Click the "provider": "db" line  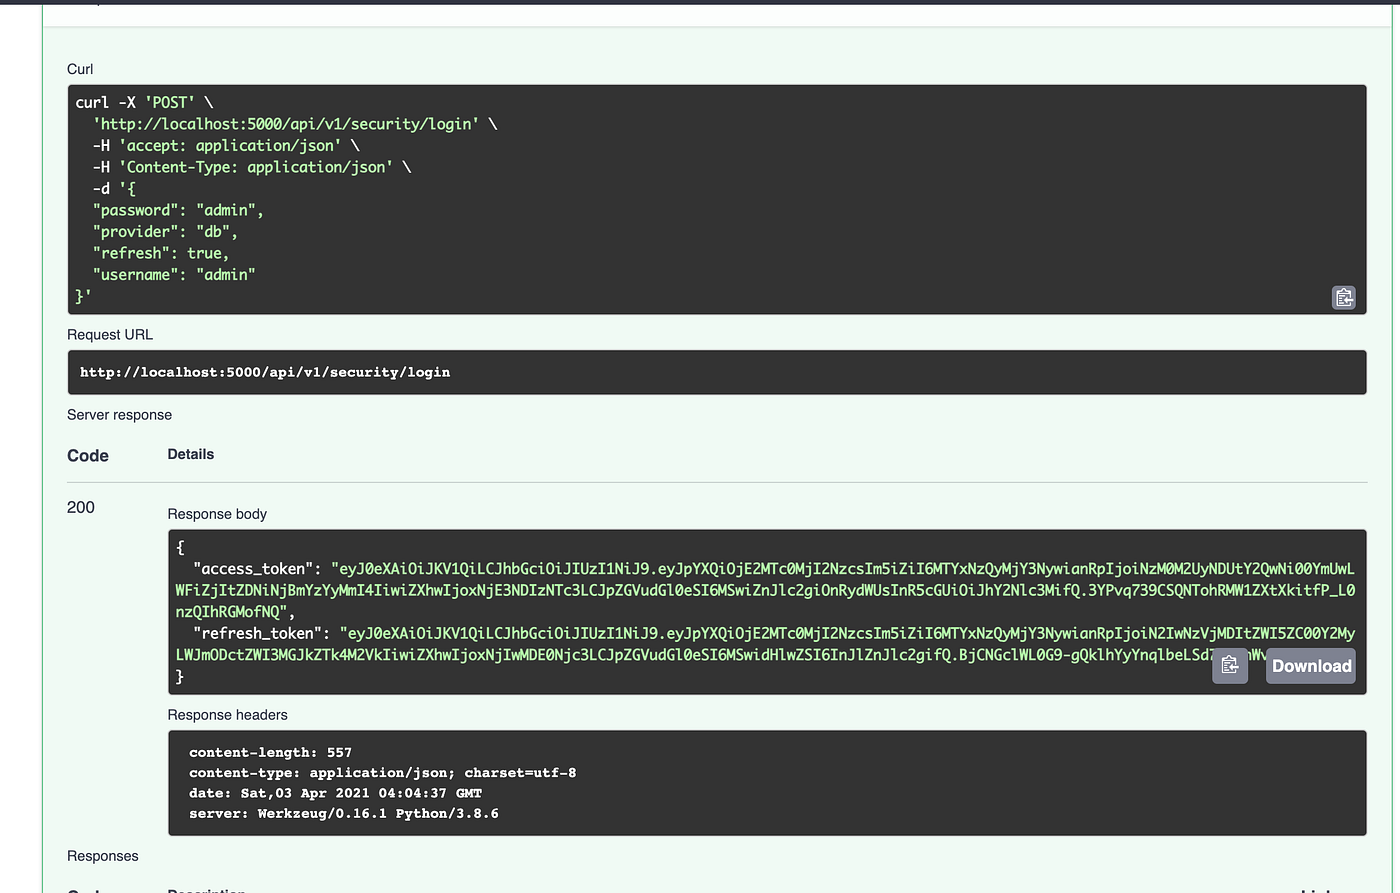pyautogui.click(x=165, y=231)
